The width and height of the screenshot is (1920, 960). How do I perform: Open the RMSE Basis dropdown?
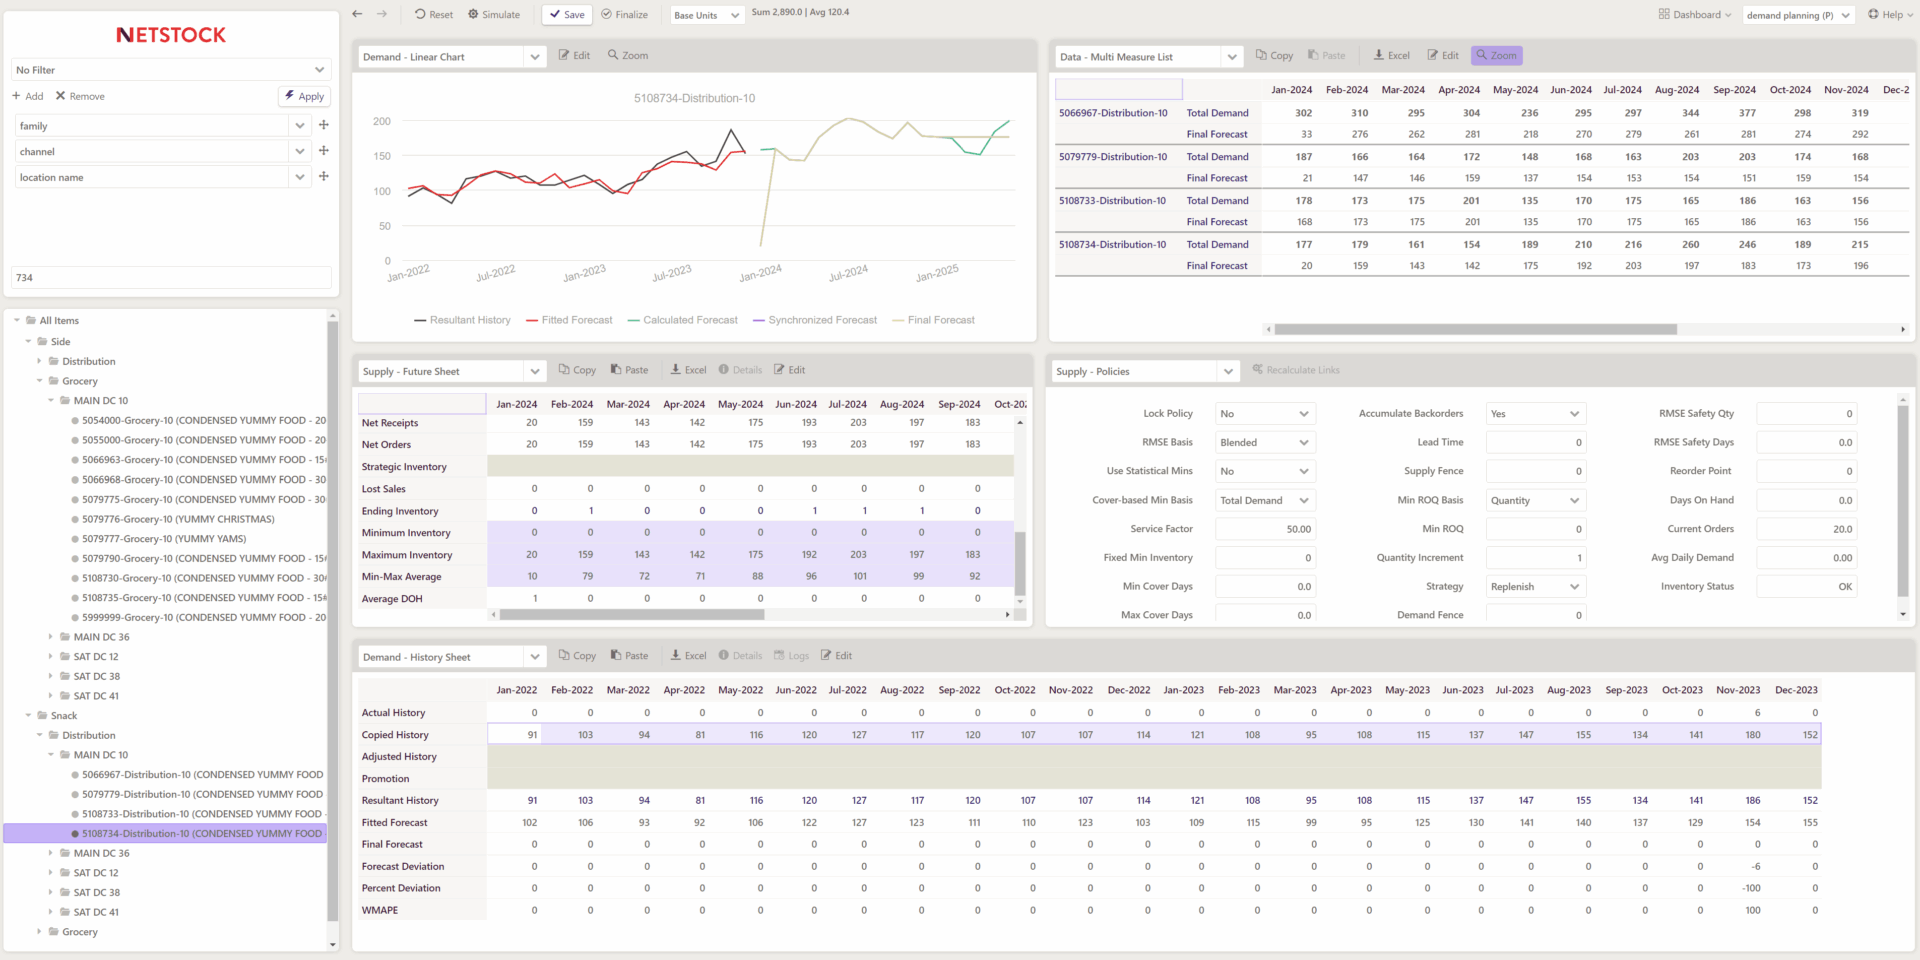pyautogui.click(x=1265, y=443)
